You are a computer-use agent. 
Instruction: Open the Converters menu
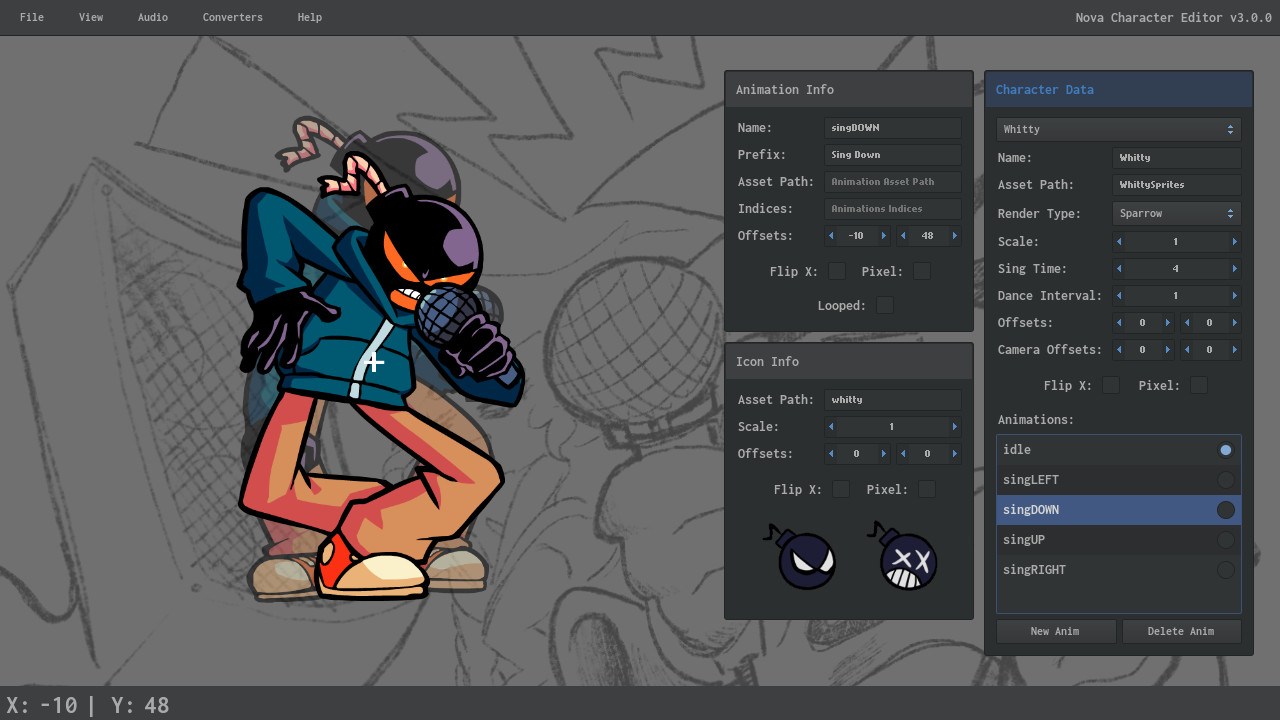[x=232, y=17]
